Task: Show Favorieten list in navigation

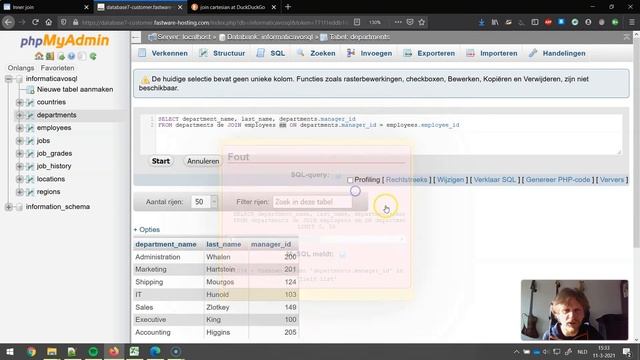Action: point(58,68)
